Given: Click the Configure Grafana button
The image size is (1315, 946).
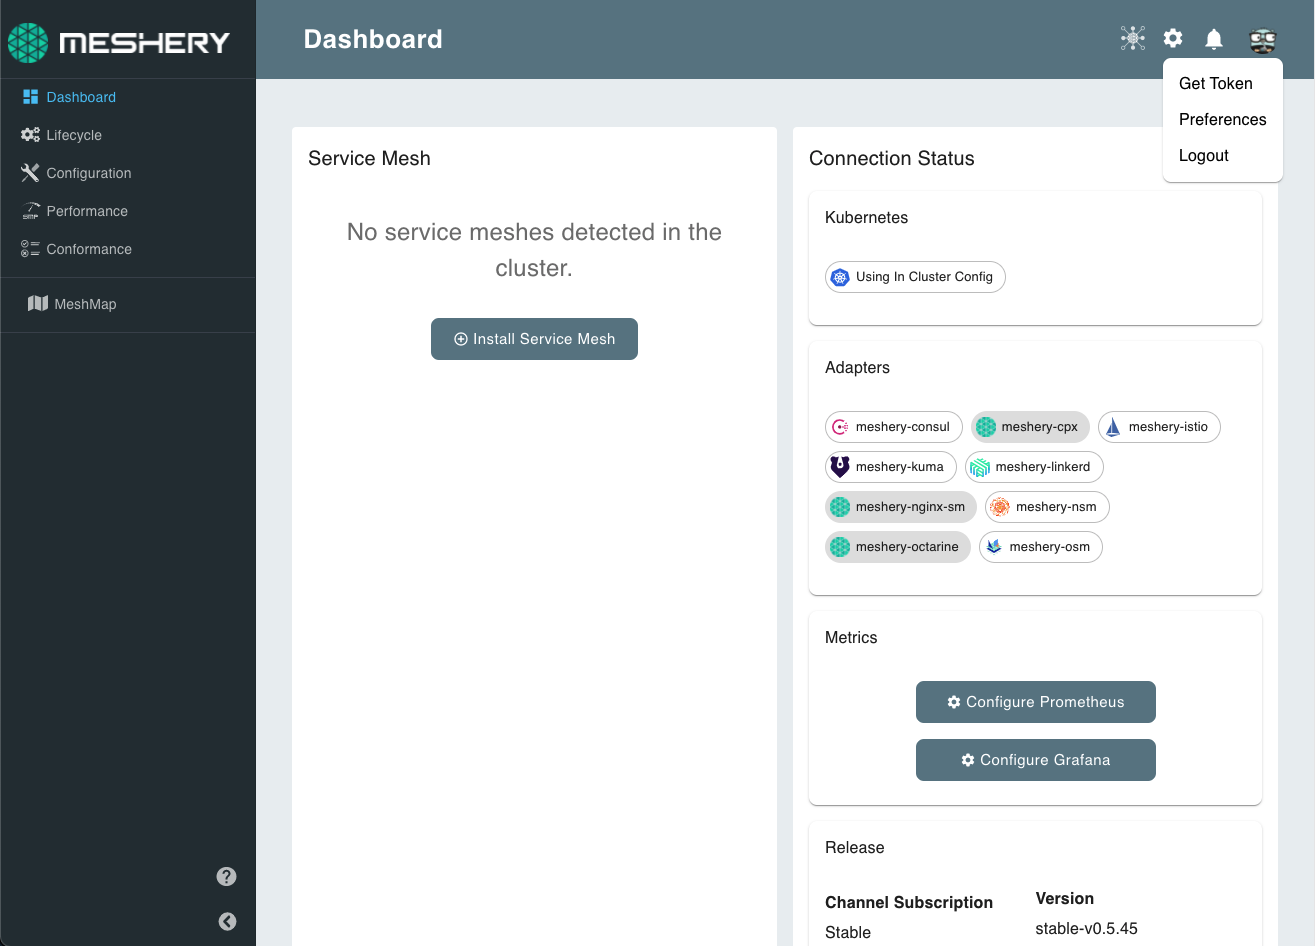Looking at the screenshot, I should [x=1035, y=760].
